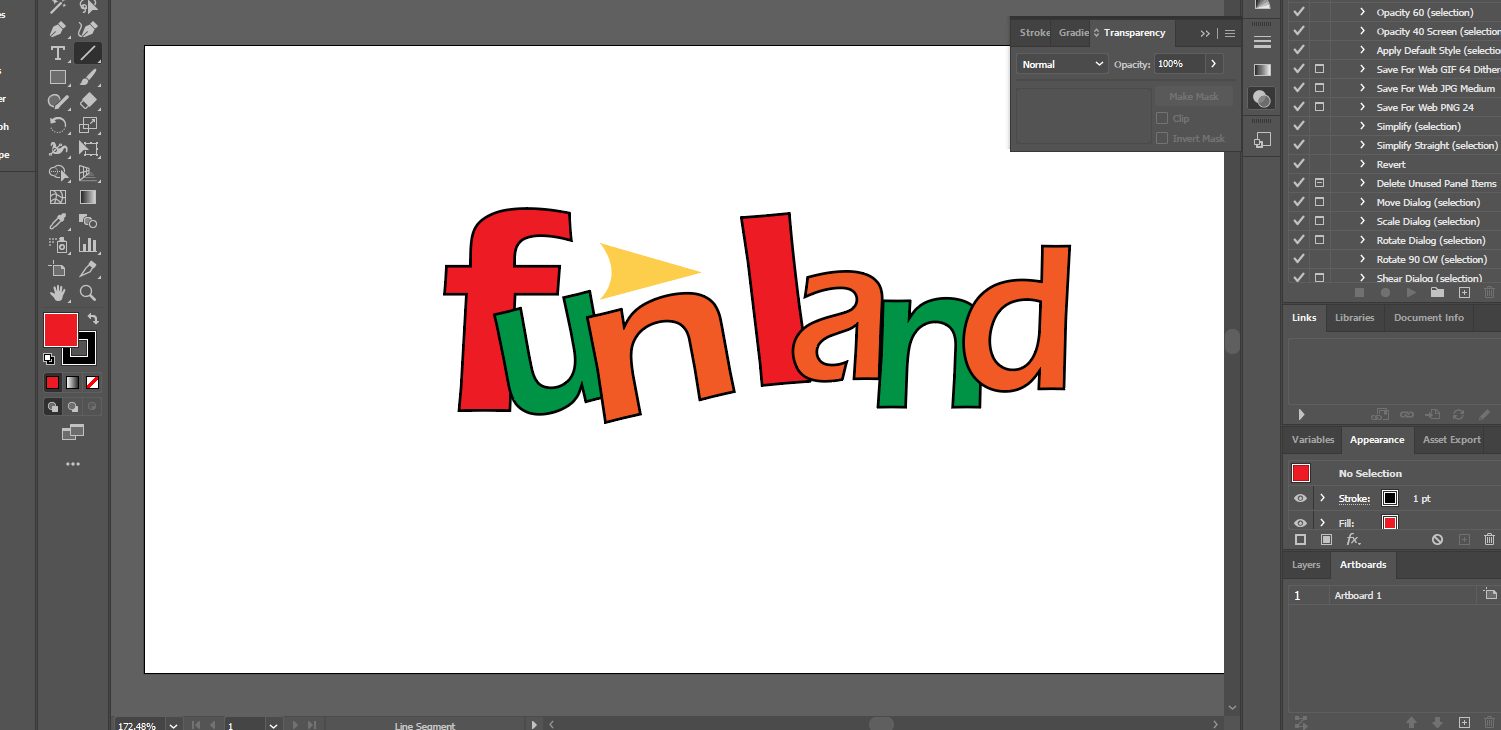
Task: Select the Eyedropper tool
Action: 58,221
